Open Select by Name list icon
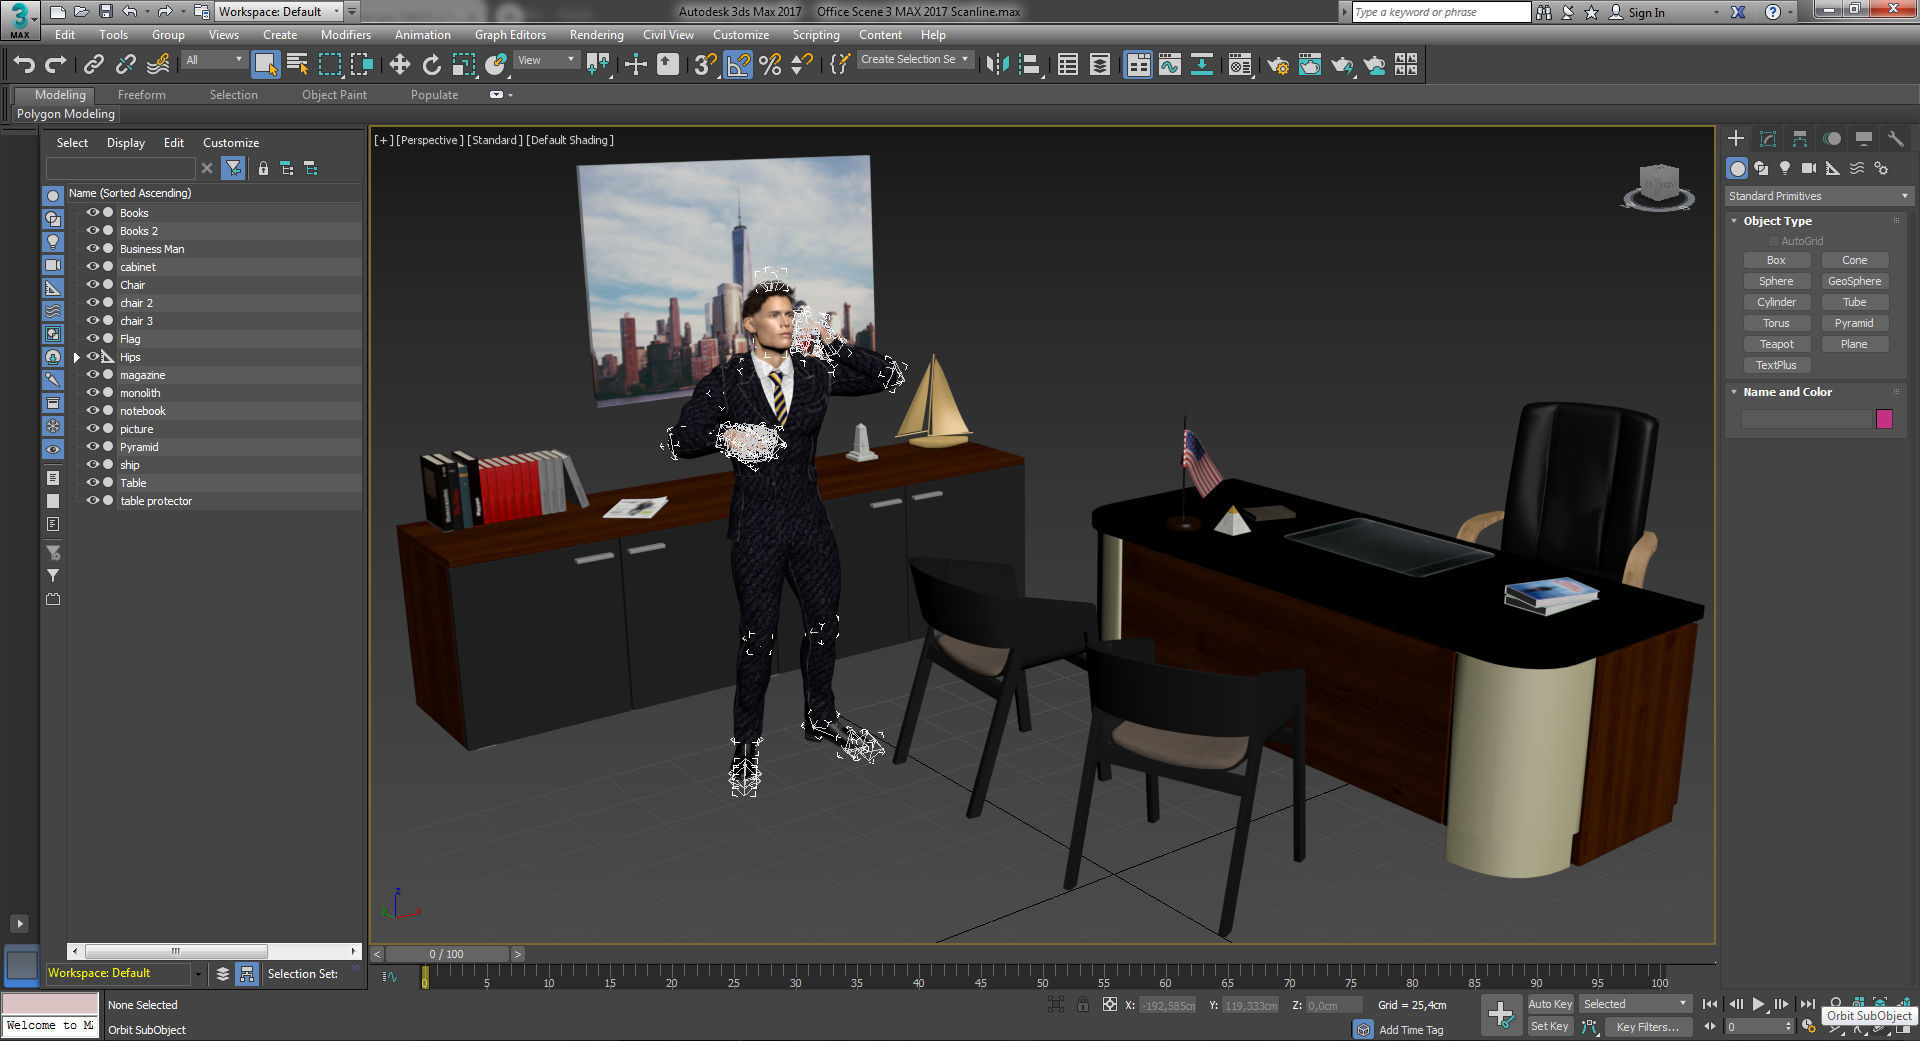The image size is (1920, 1041). click(297, 65)
